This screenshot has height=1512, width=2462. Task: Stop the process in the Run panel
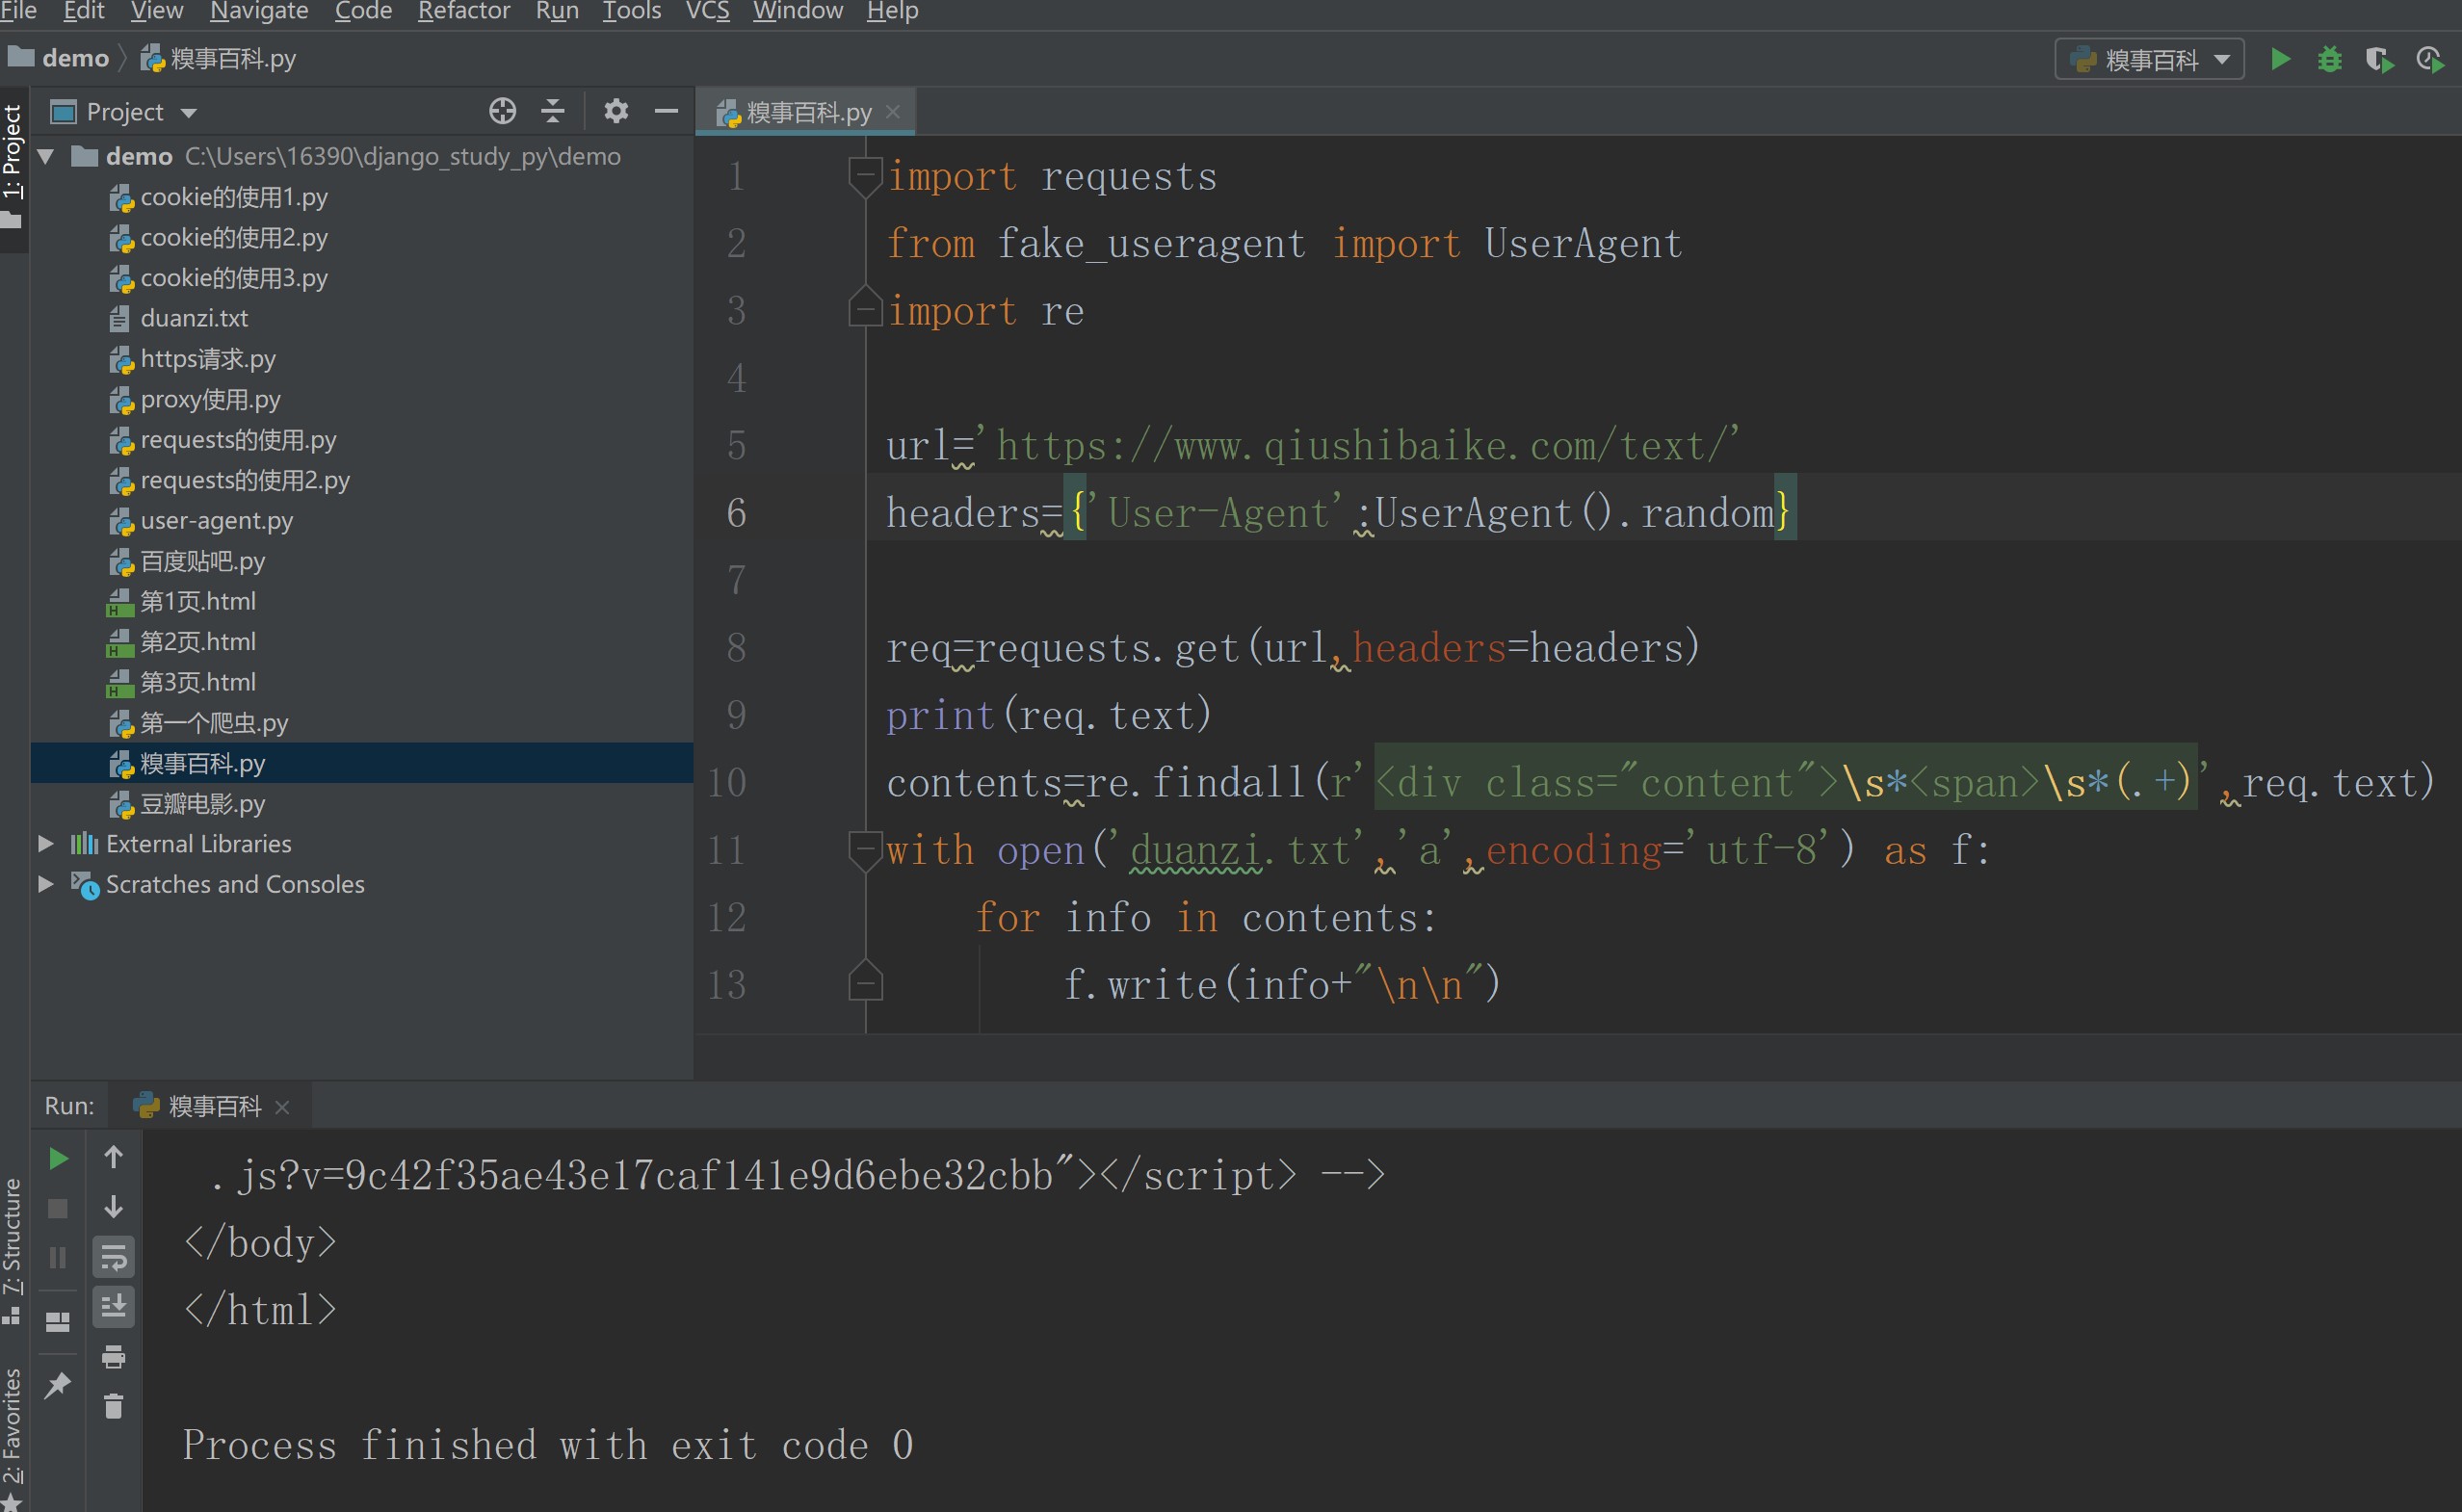point(58,1208)
